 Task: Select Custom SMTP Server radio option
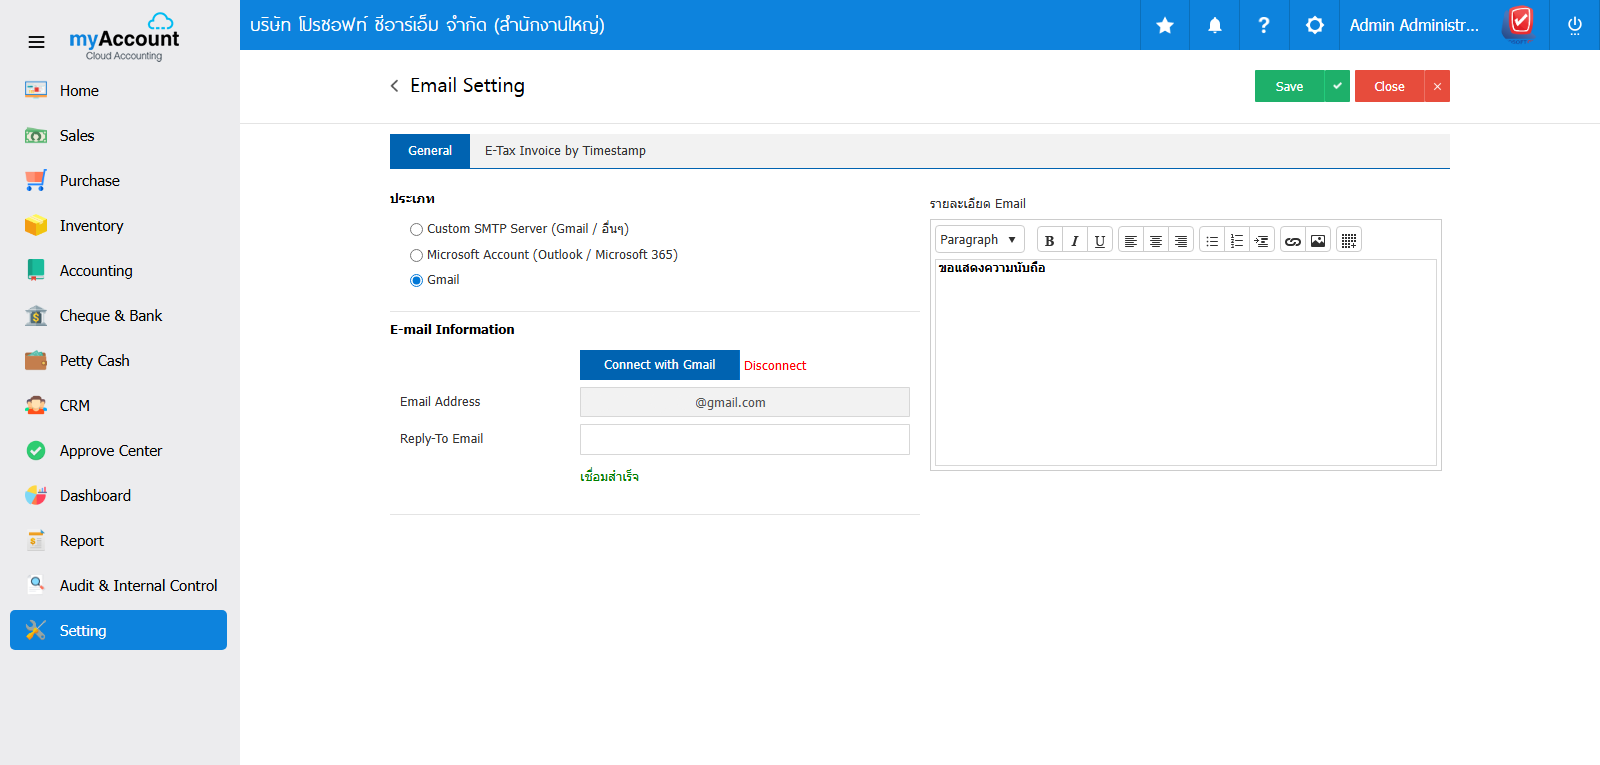416,230
